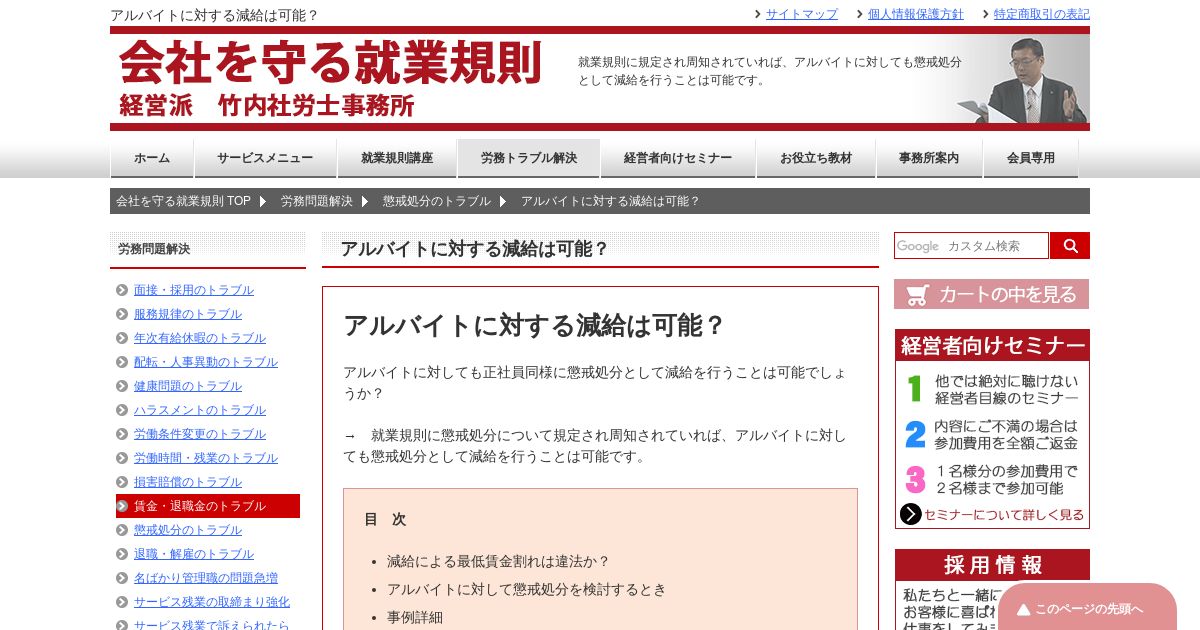Open sidebar link サービス残業で訴えられたら
The image size is (1200, 630).
coord(212,625)
